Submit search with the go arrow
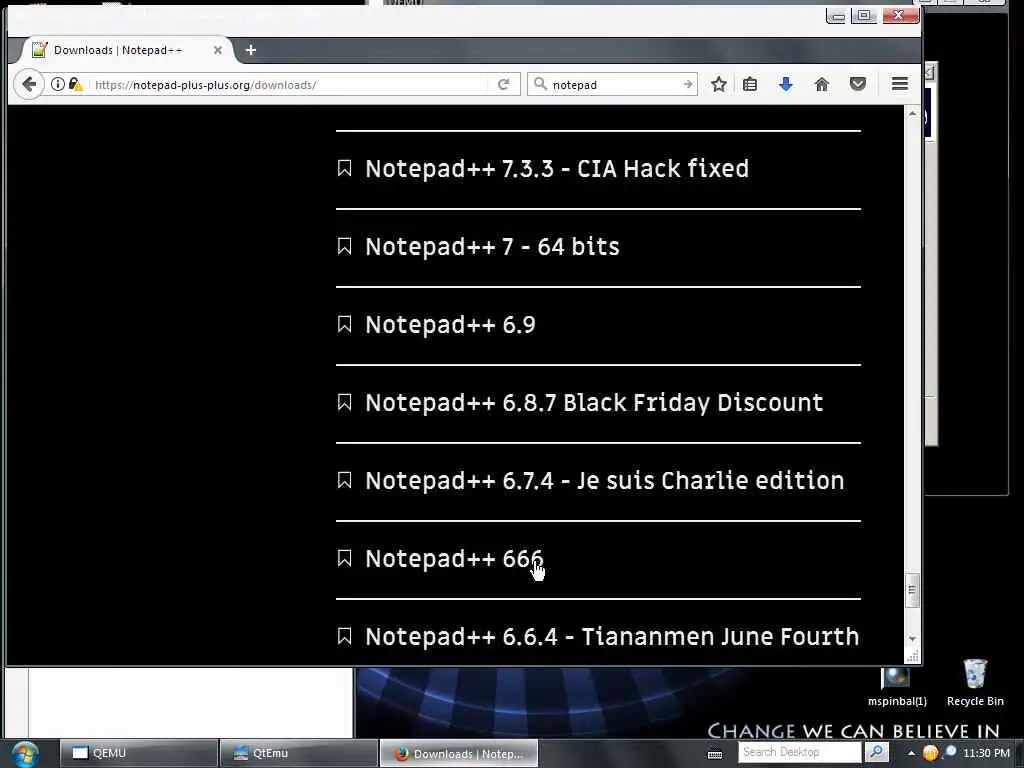 click(688, 84)
